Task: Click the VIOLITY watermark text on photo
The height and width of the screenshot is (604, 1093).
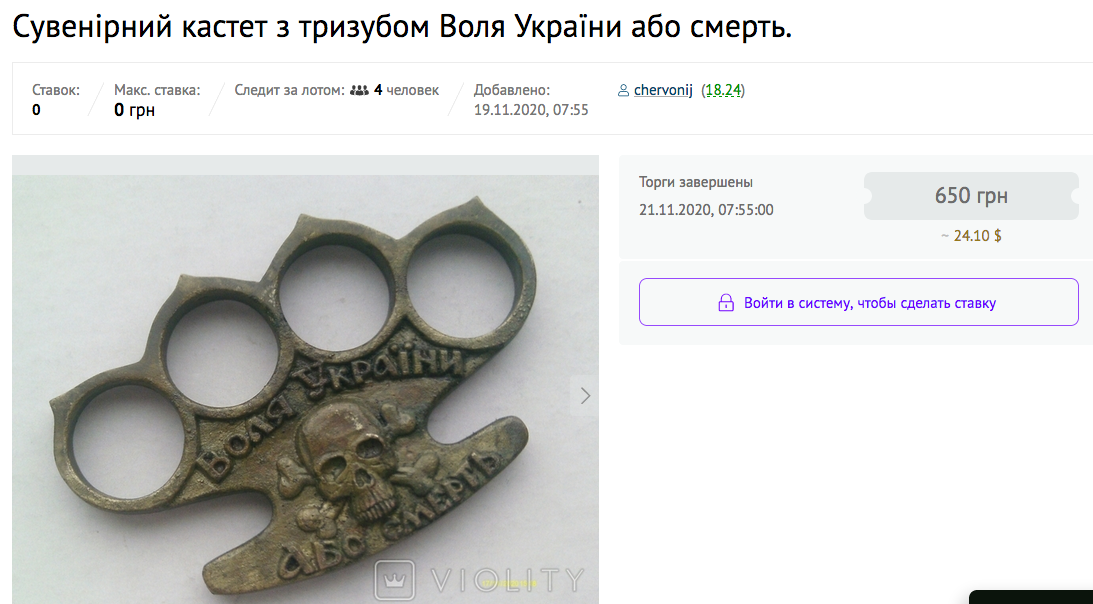Action: [x=507, y=580]
